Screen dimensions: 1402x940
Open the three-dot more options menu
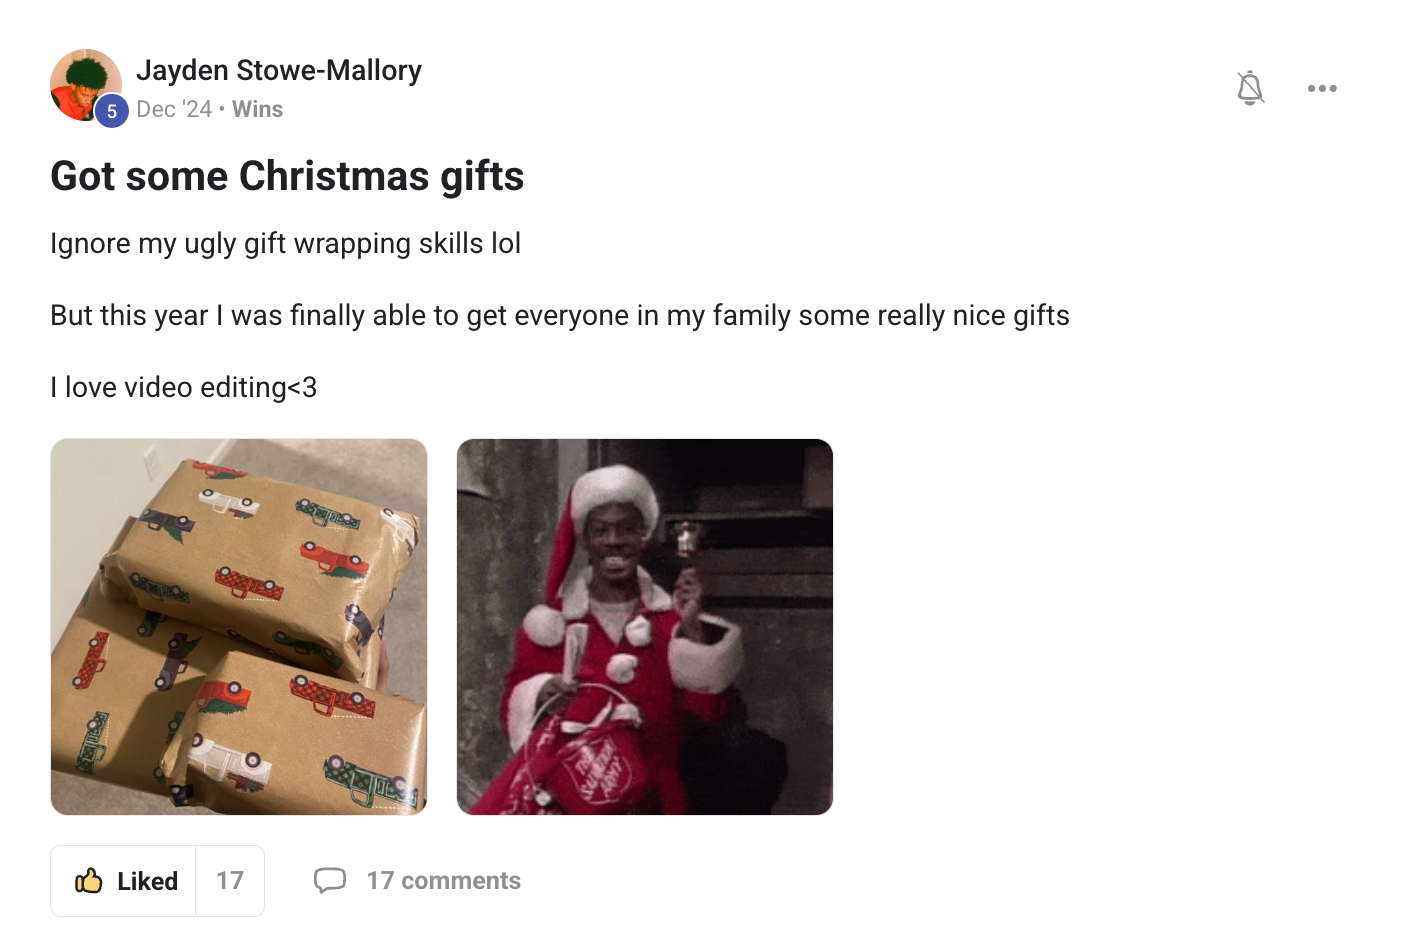tap(1322, 88)
